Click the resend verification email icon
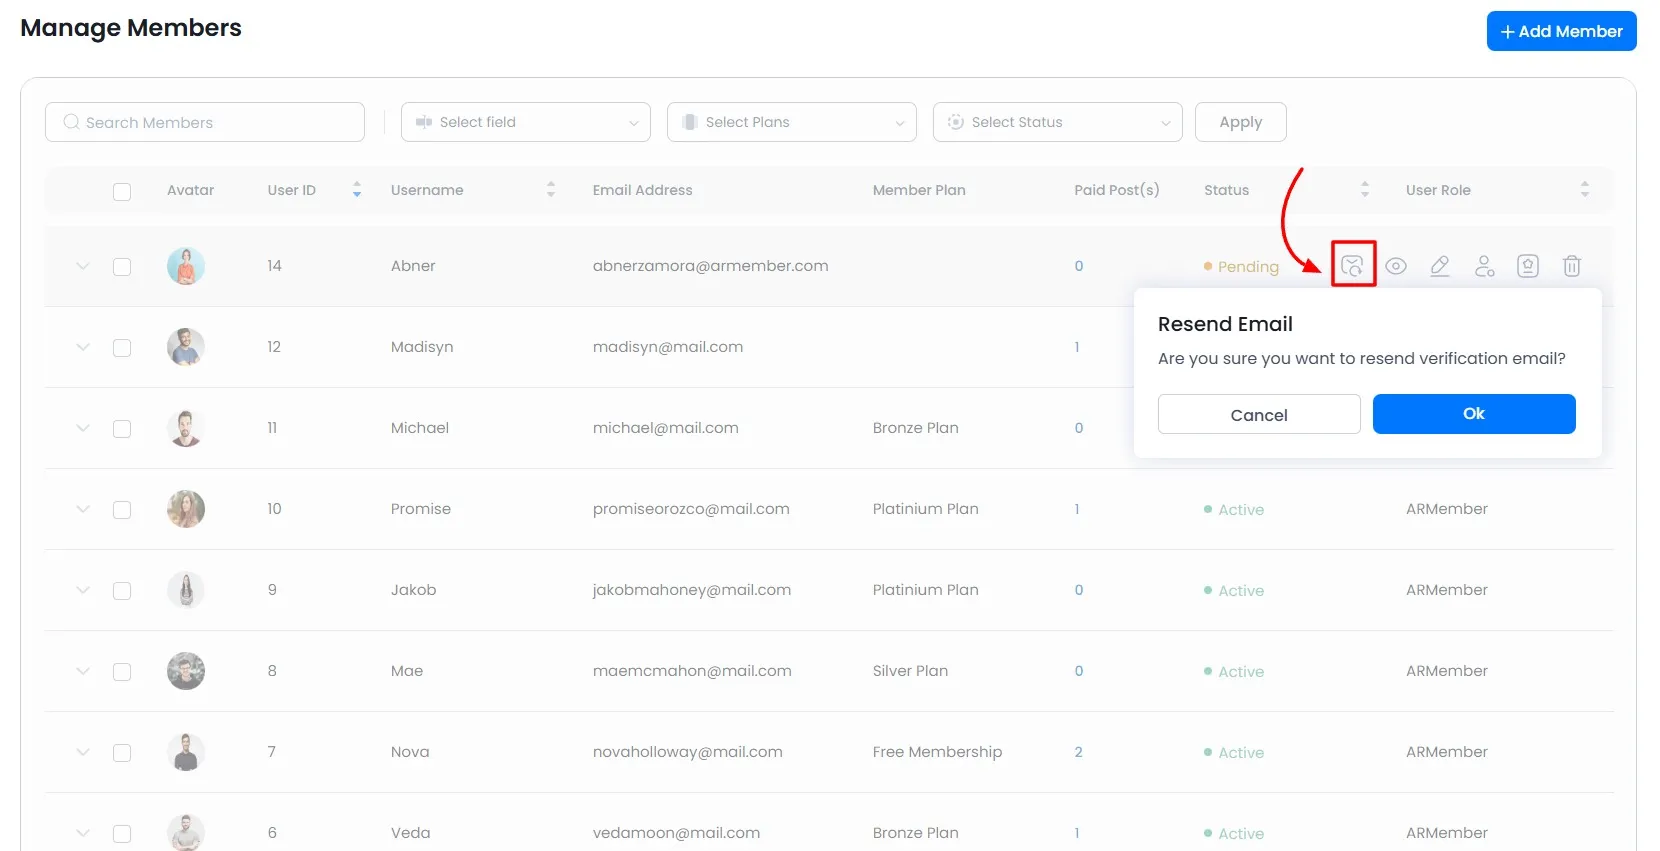1660x851 pixels. tap(1352, 265)
